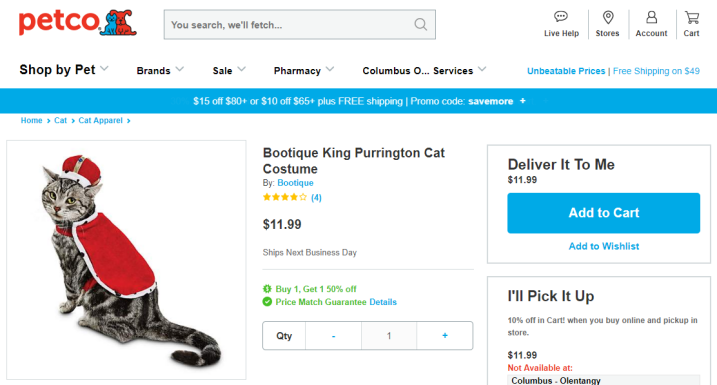This screenshot has width=717, height=385.
Task: Decrease quantity with minus button
Action: (333, 336)
